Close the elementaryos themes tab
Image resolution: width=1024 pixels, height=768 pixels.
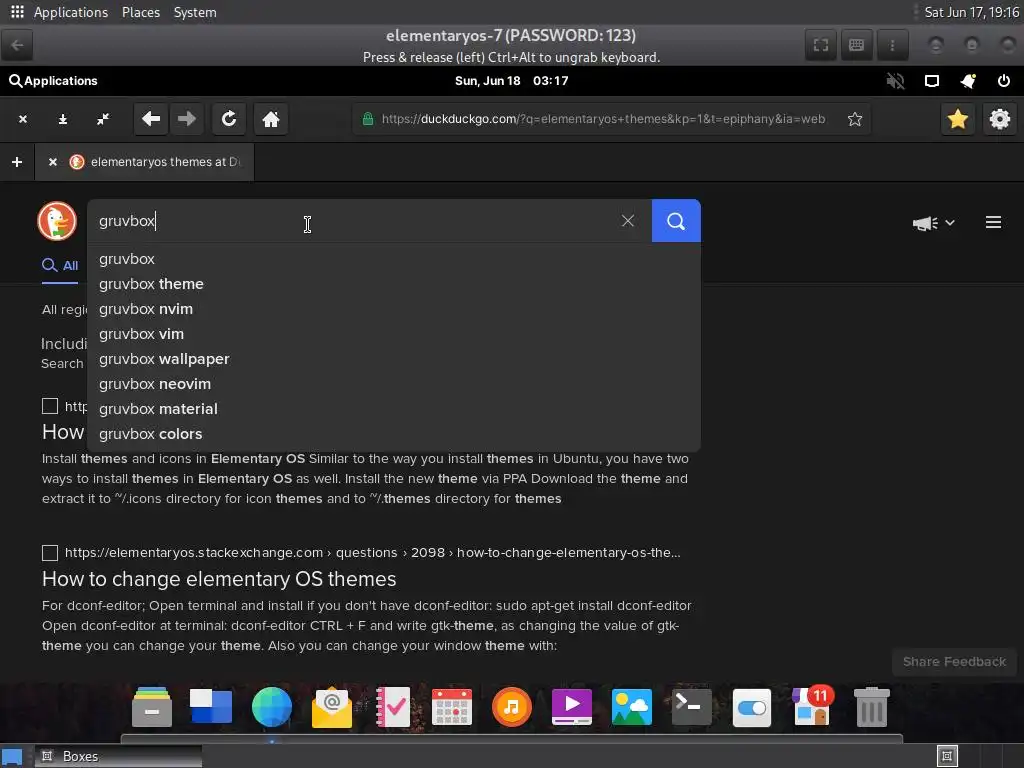pos(53,161)
